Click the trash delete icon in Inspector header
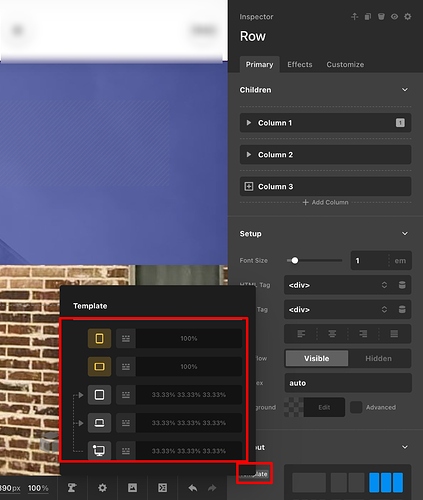 tap(381, 16)
